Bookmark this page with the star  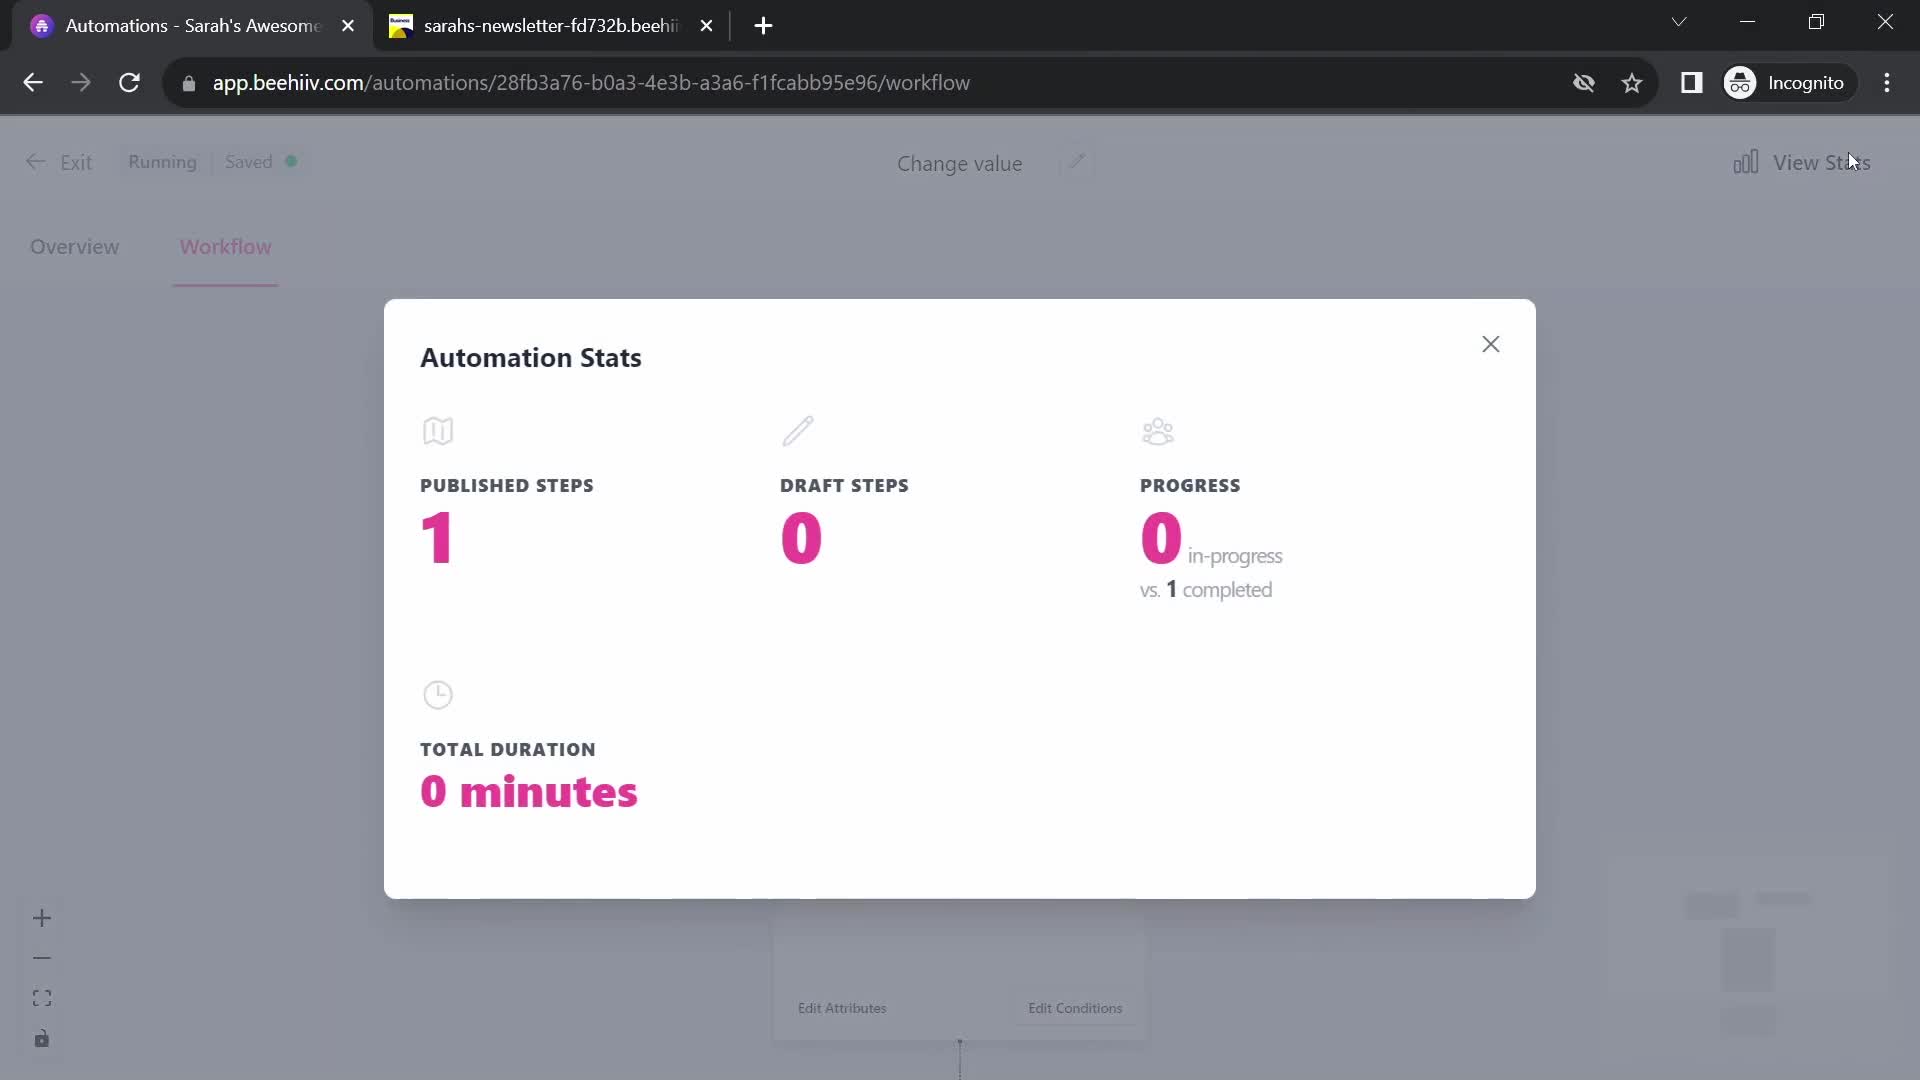point(1632,83)
